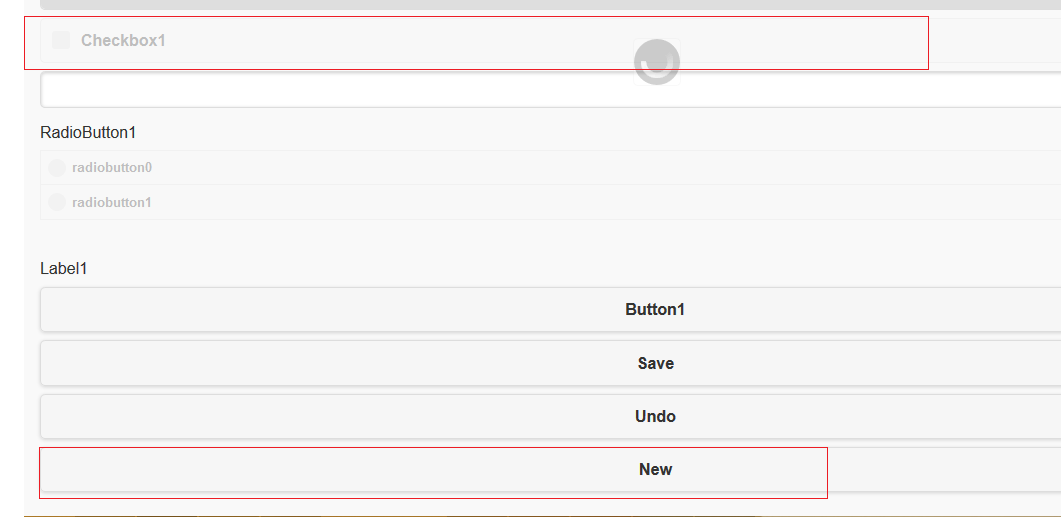This screenshot has height=517, width=1061.
Task: Focus the empty text input field
Action: [550, 90]
